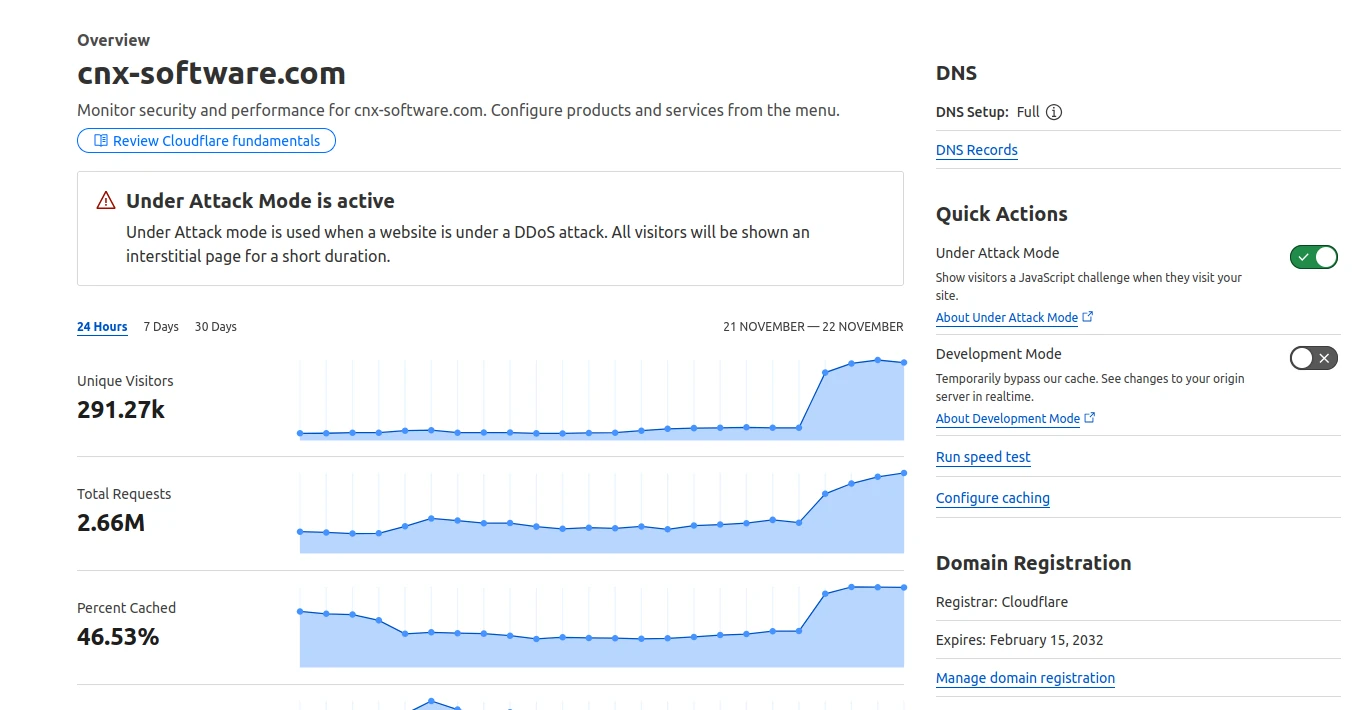Open Manage domain registration link

coord(1025,678)
